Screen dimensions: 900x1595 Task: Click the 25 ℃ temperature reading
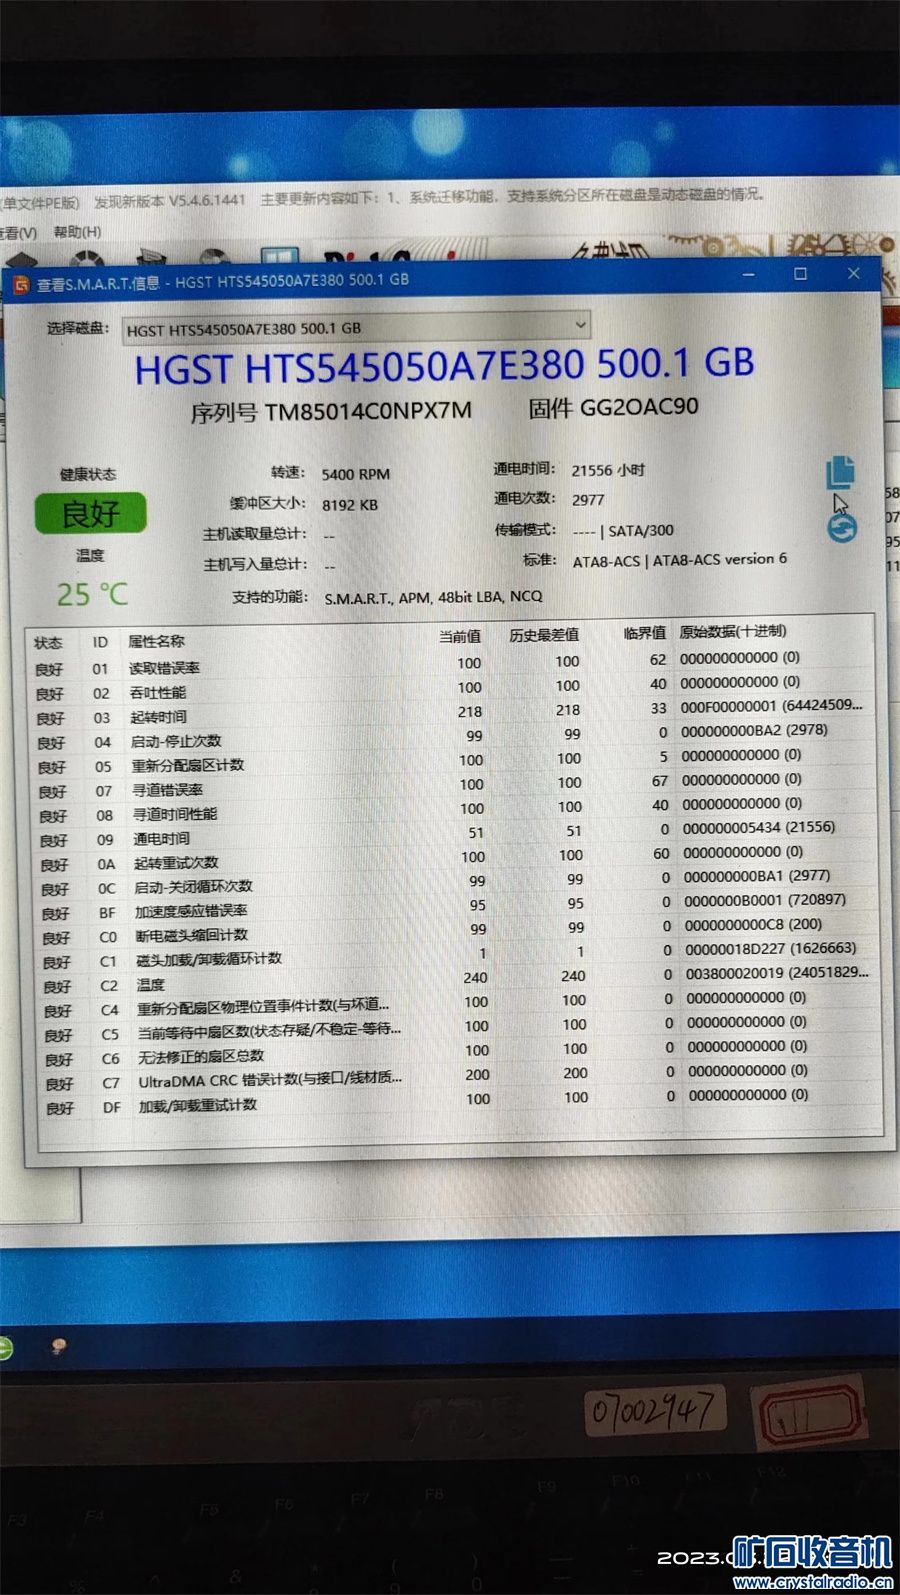[x=92, y=594]
